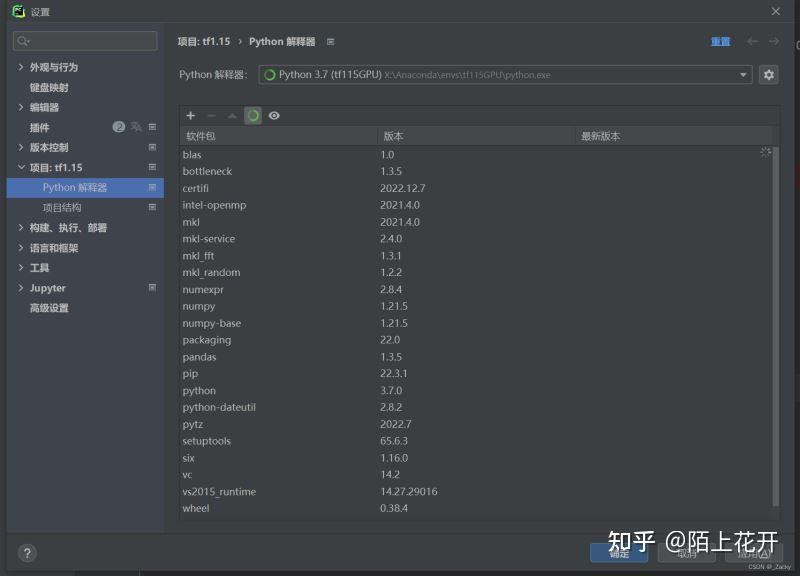Install a new package with the plus icon
This screenshot has height=576, width=800.
coord(190,115)
